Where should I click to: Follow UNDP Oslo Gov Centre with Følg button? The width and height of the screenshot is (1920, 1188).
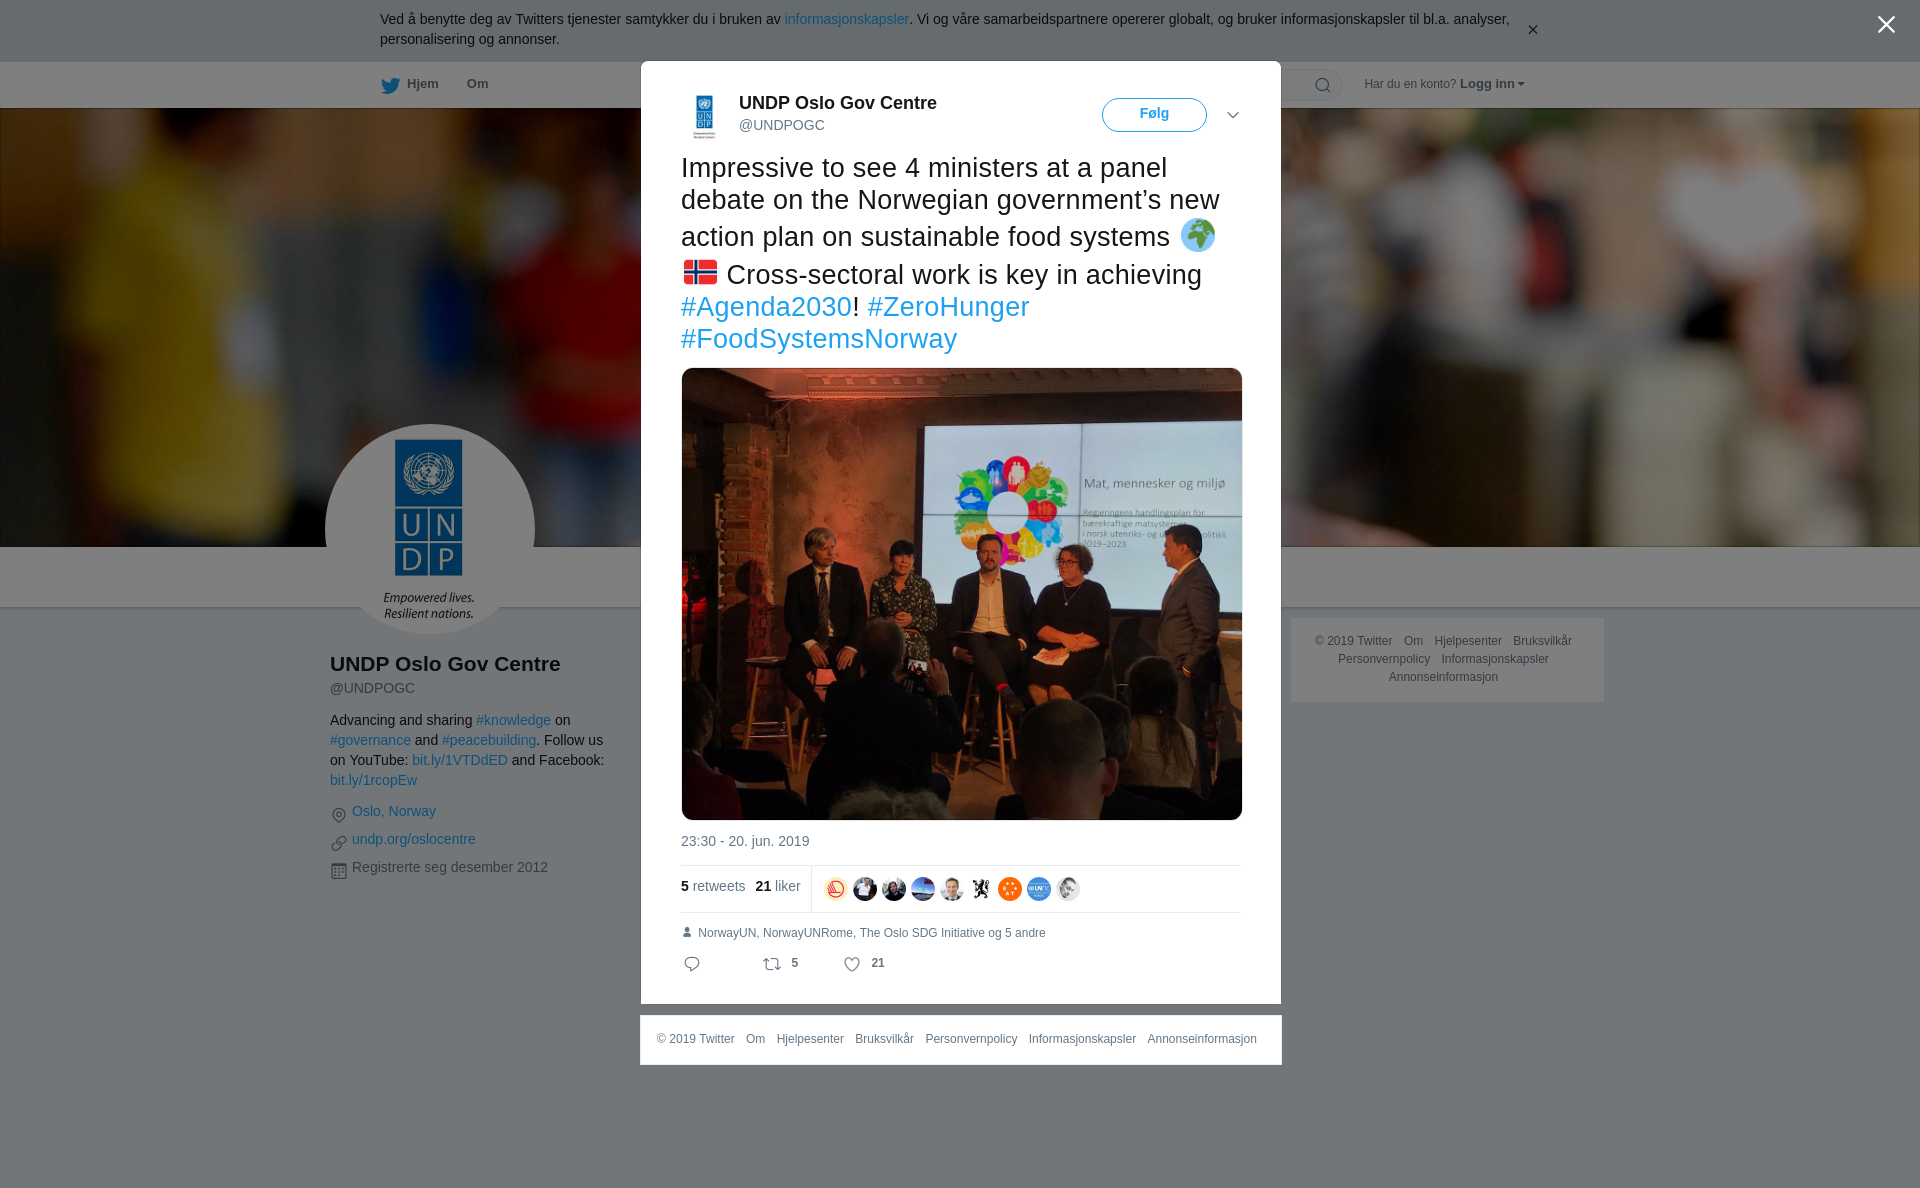1154,114
